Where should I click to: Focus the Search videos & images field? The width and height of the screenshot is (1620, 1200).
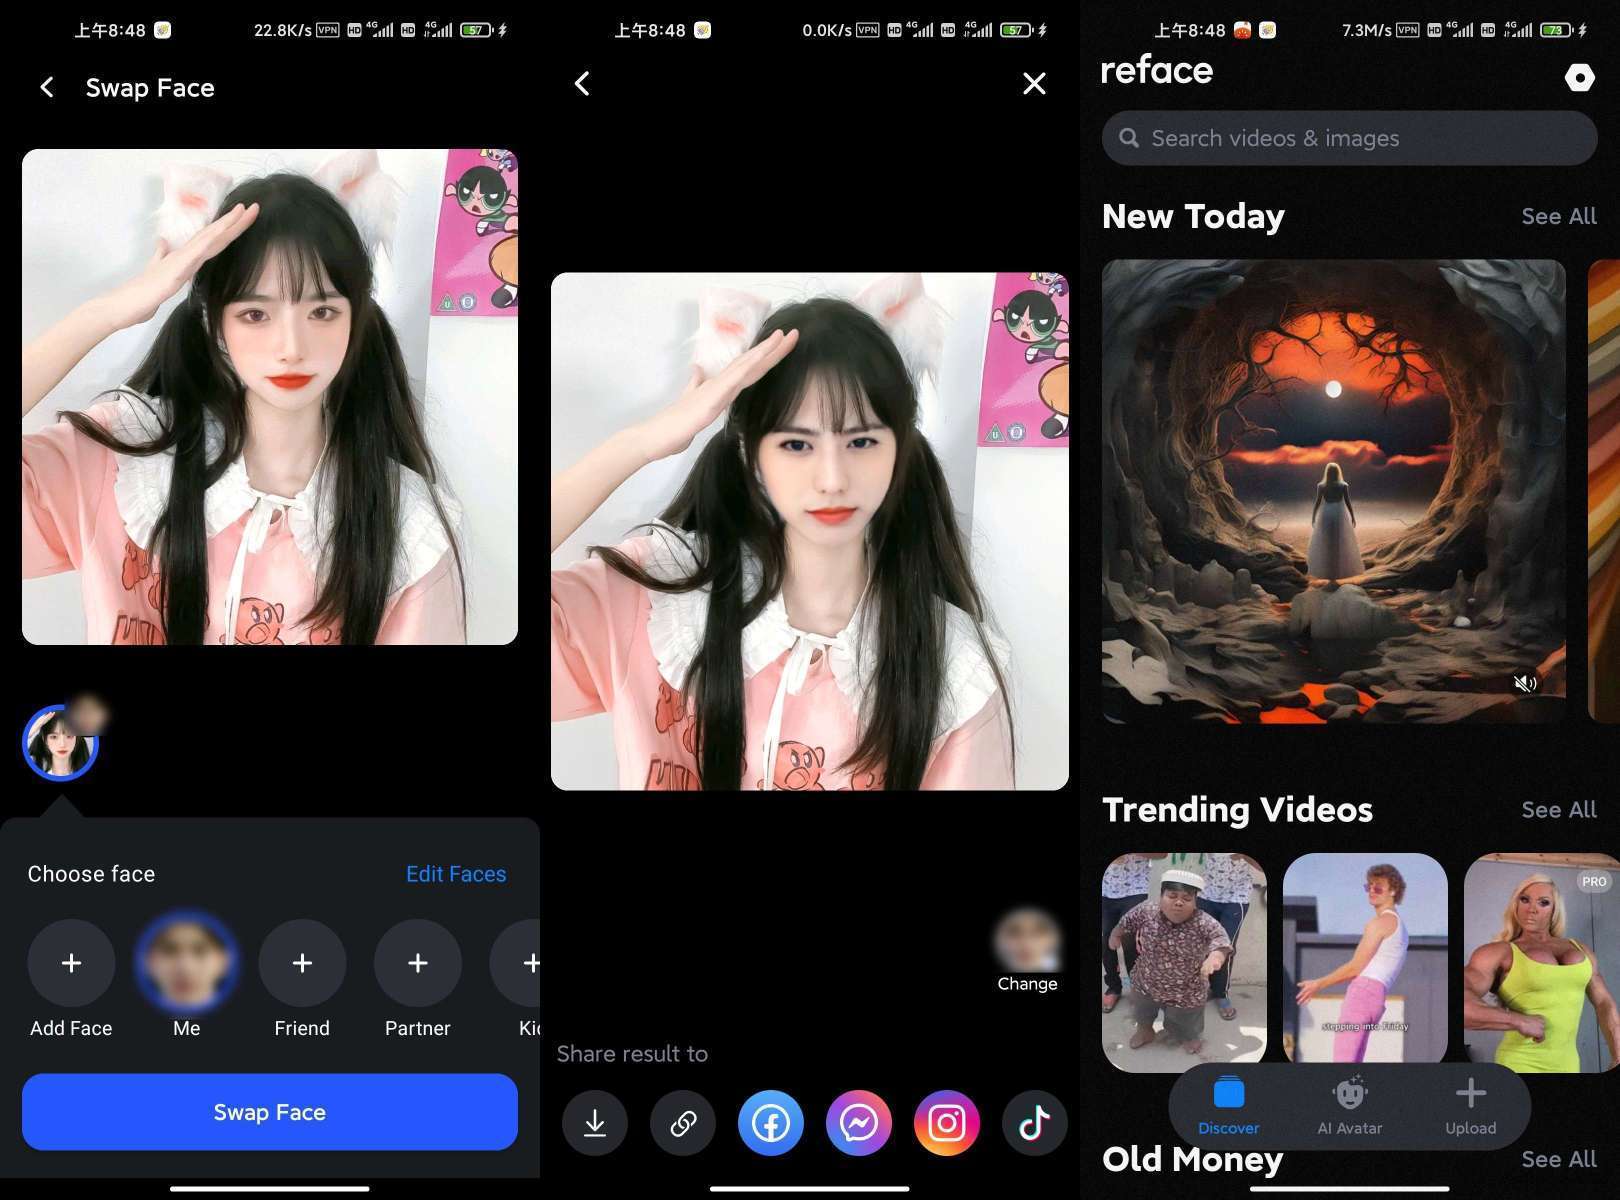[x=1349, y=138]
